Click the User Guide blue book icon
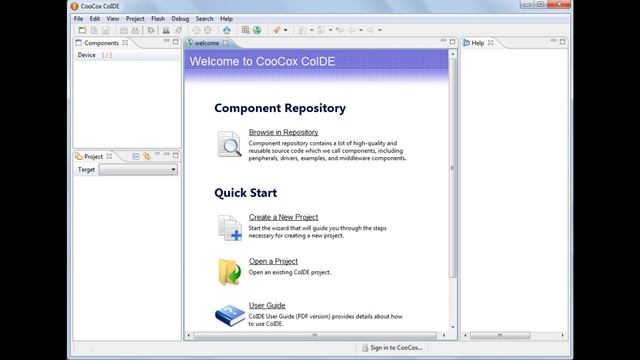Screen dimensions: 640x360 (x=230, y=315)
